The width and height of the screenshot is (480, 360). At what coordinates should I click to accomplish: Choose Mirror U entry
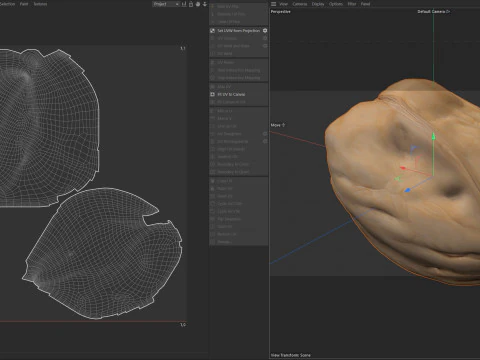239,111
